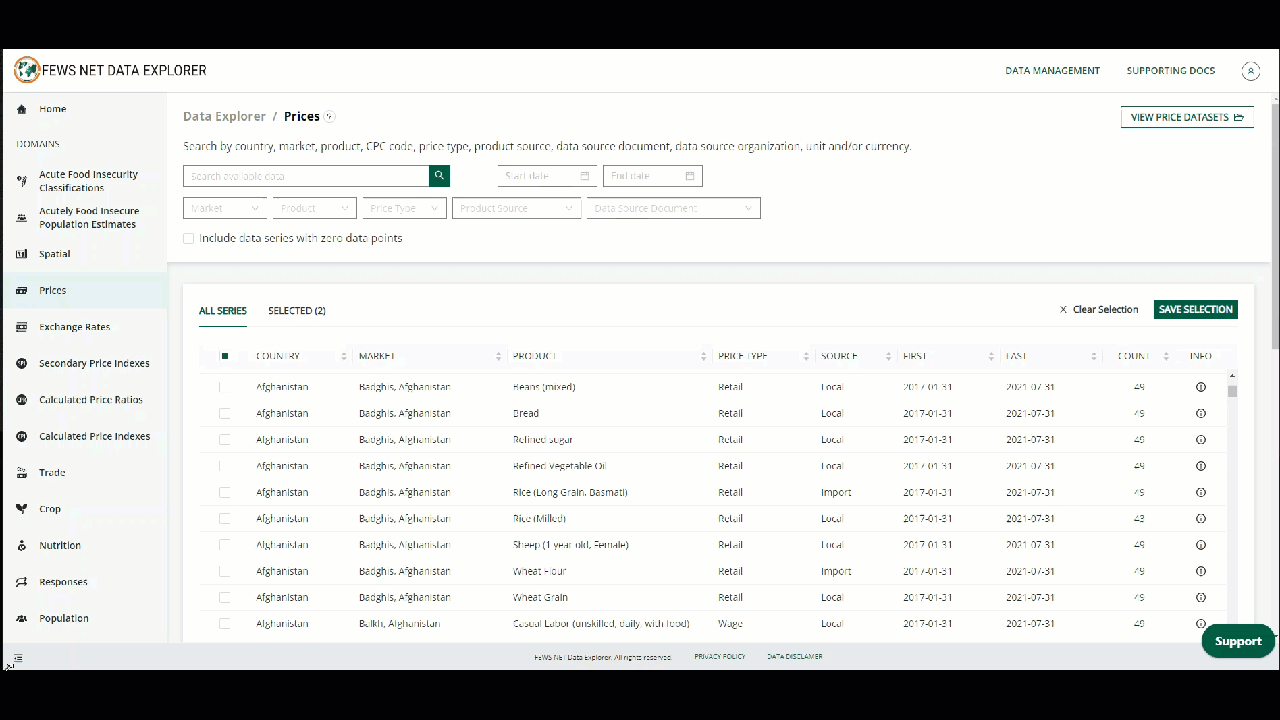Click the search available data field
This screenshot has height=720, width=1280.
coord(306,176)
